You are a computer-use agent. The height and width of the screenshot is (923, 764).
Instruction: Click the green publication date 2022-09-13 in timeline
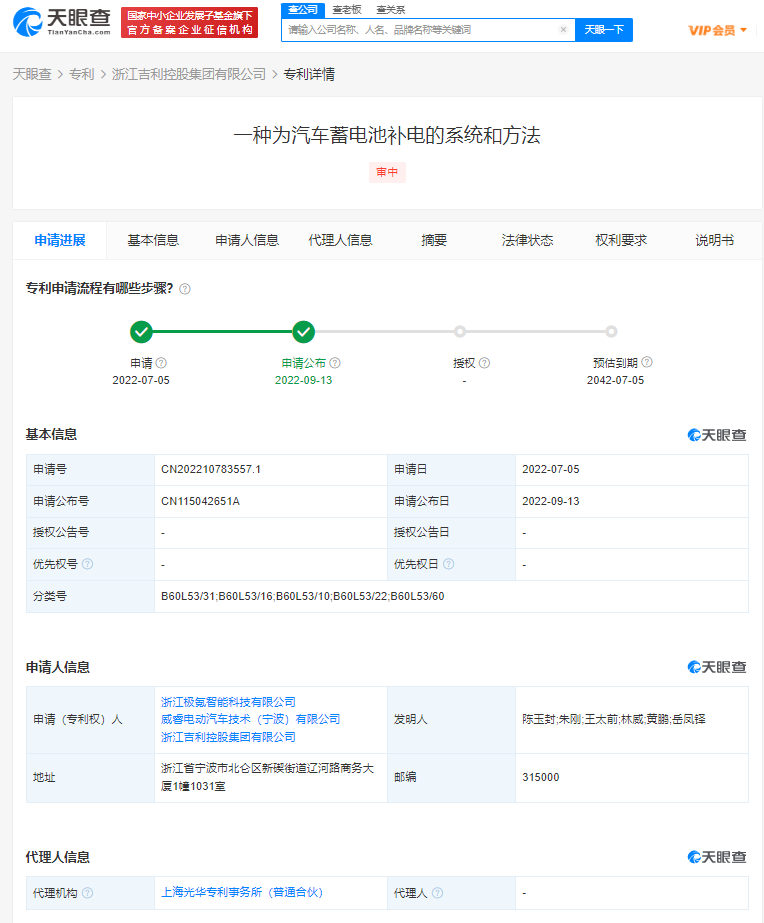pyautogui.click(x=303, y=380)
